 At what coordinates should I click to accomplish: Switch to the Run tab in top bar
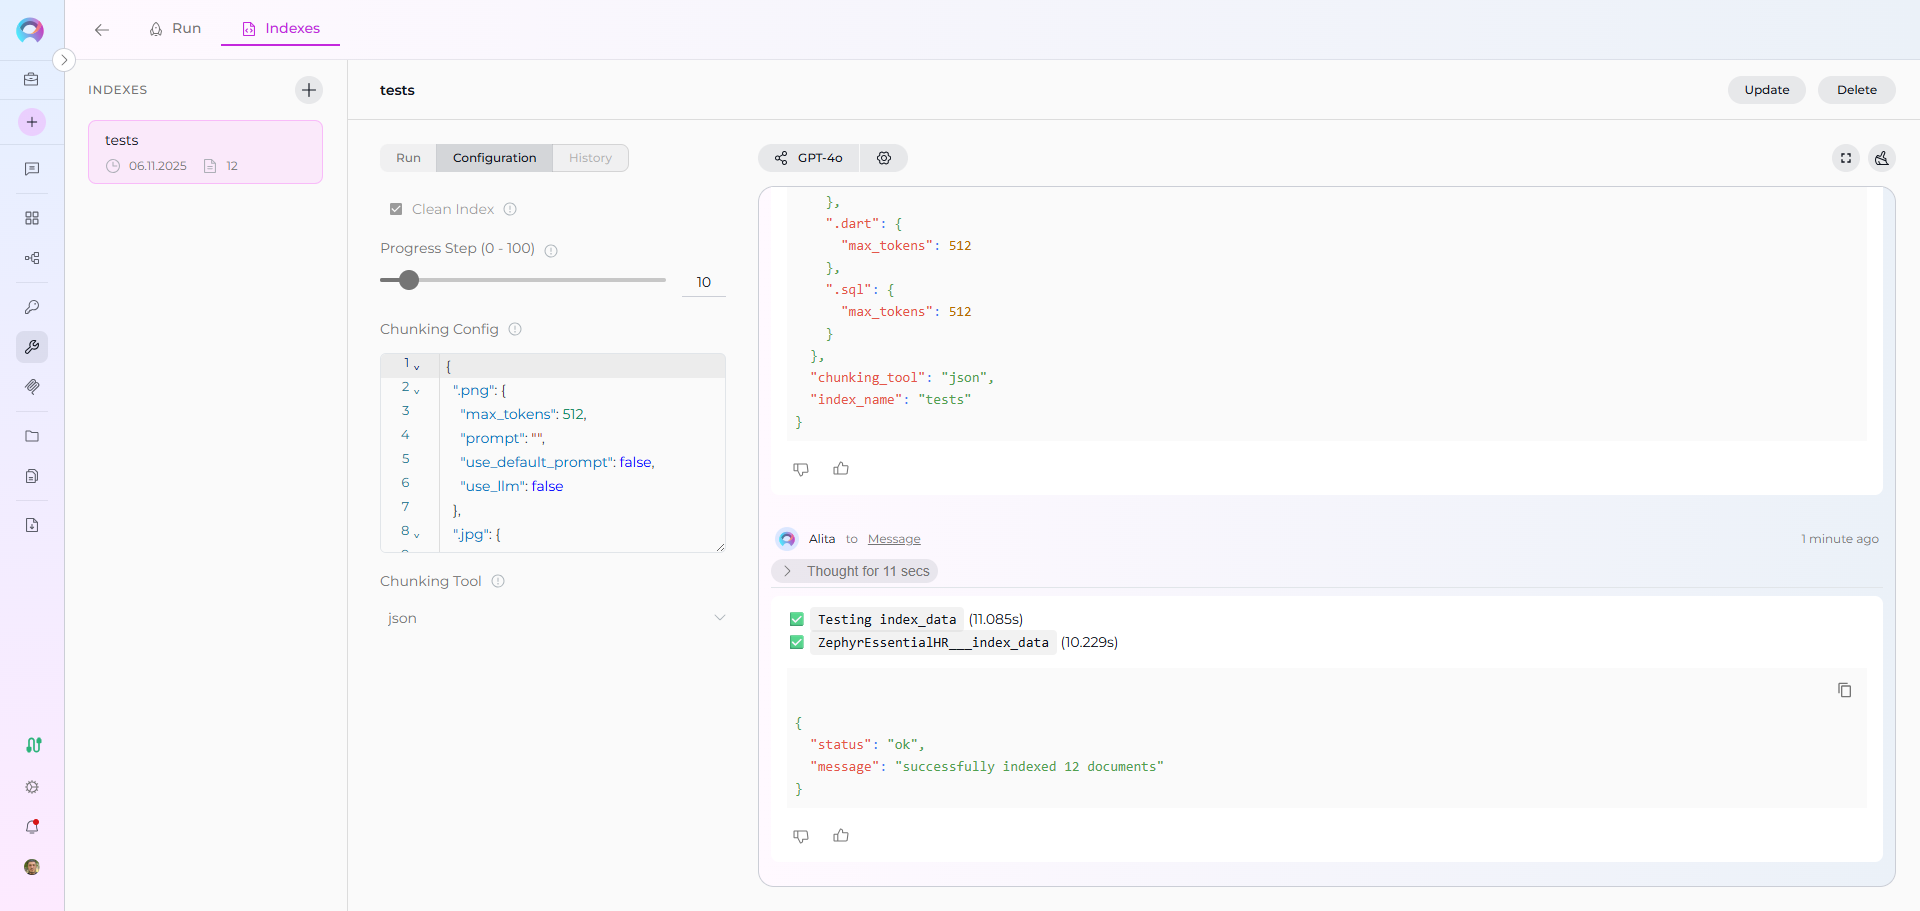[x=176, y=29]
